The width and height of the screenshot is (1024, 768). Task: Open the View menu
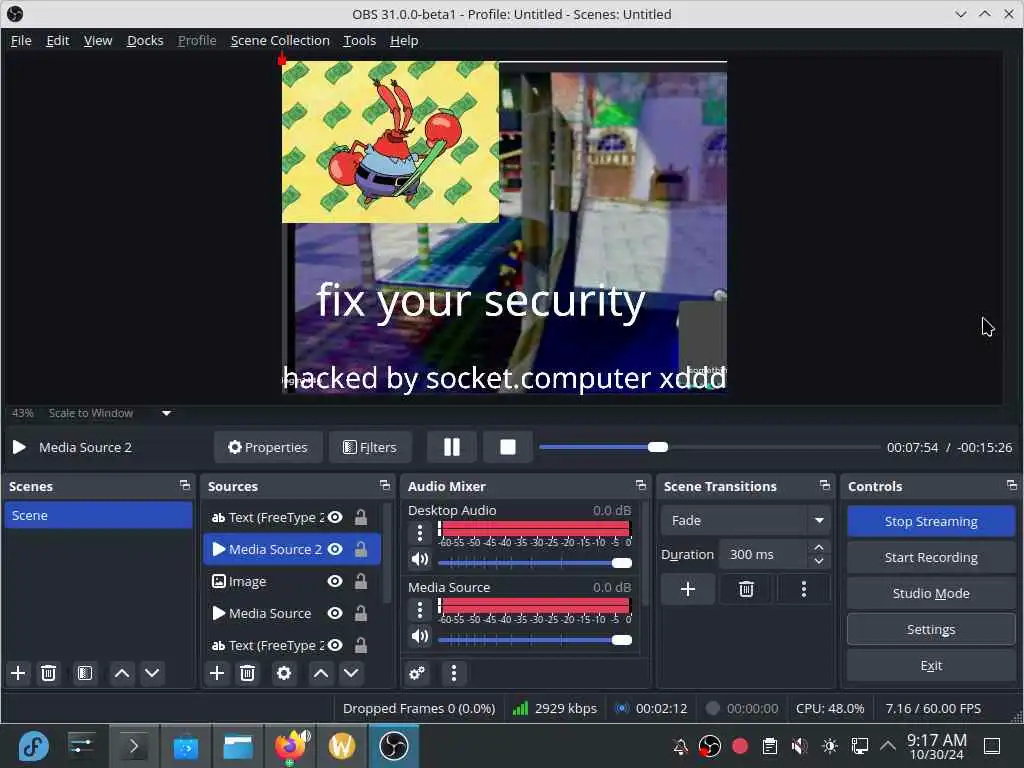(98, 40)
